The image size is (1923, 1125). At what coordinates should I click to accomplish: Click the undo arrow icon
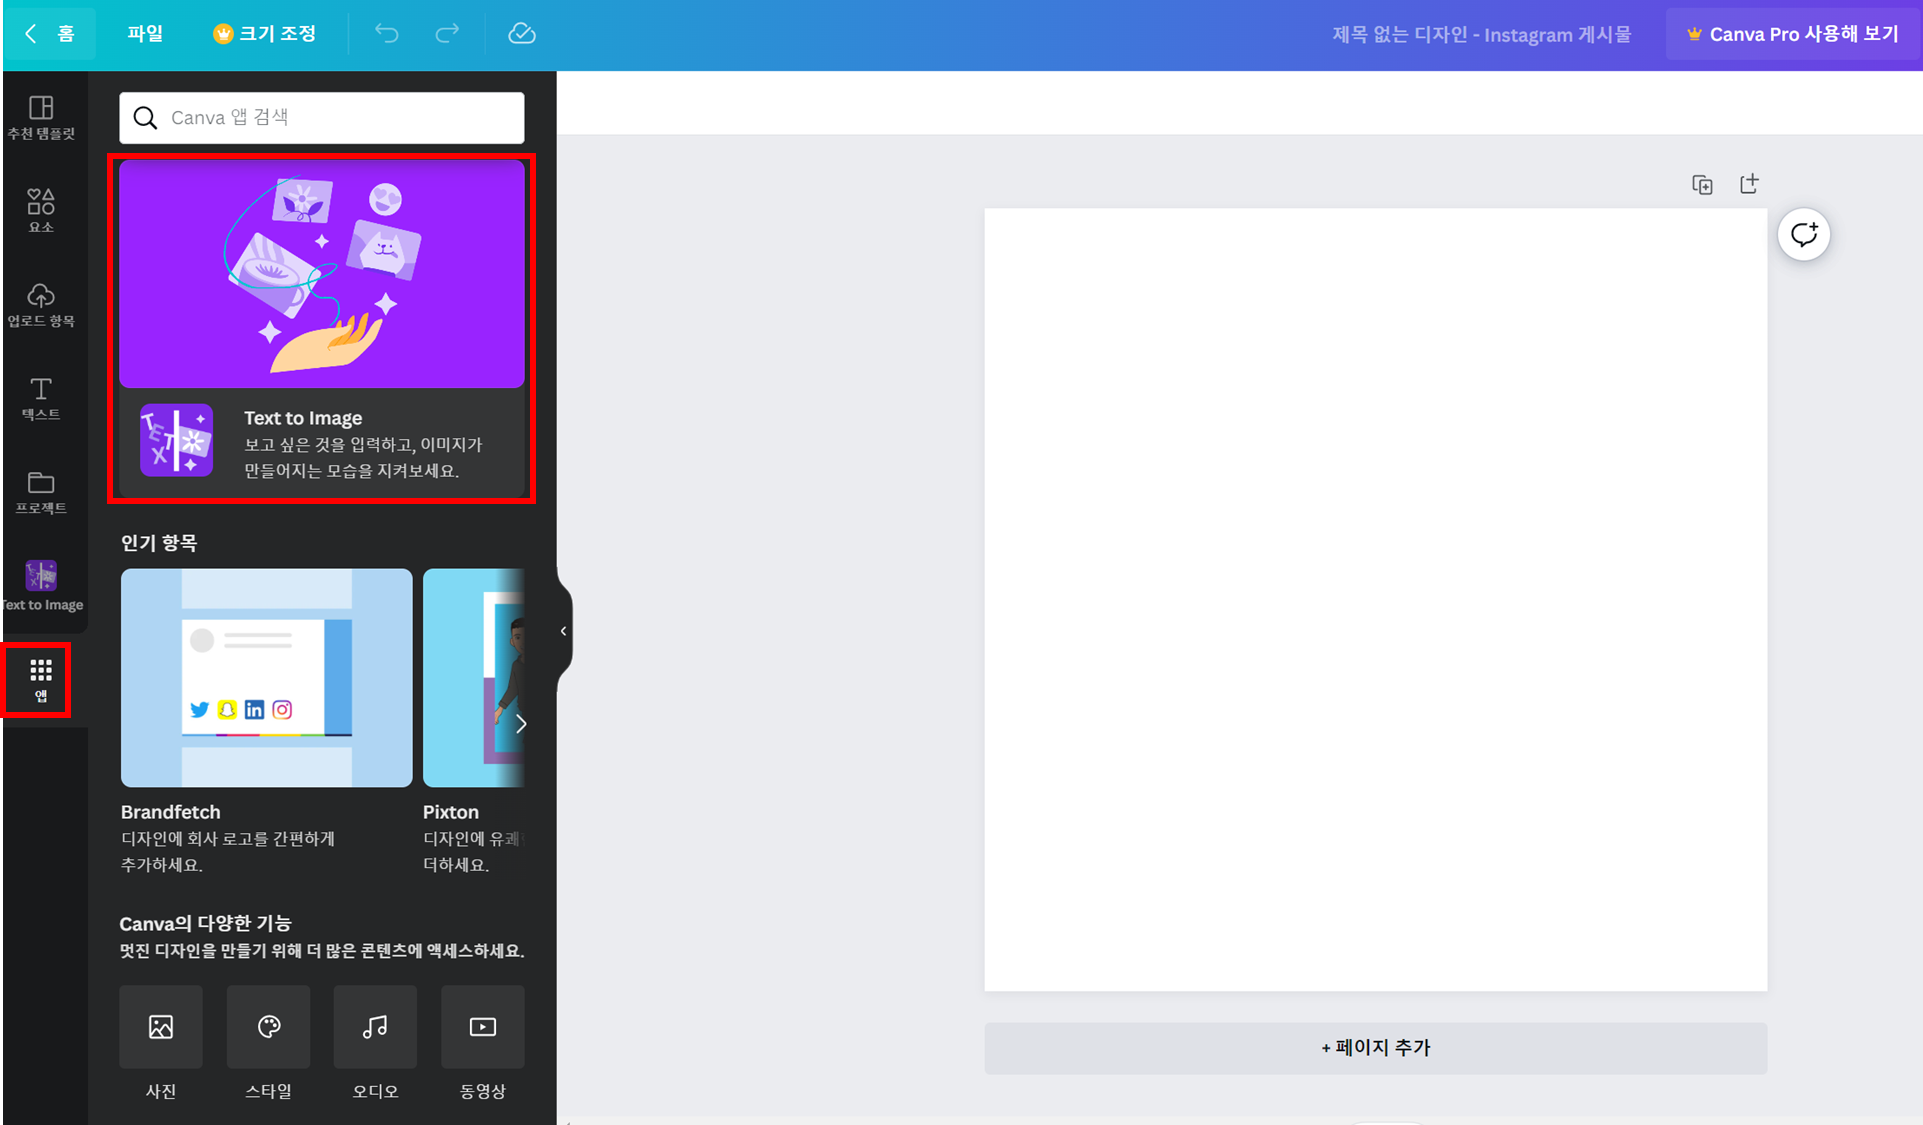(x=386, y=34)
